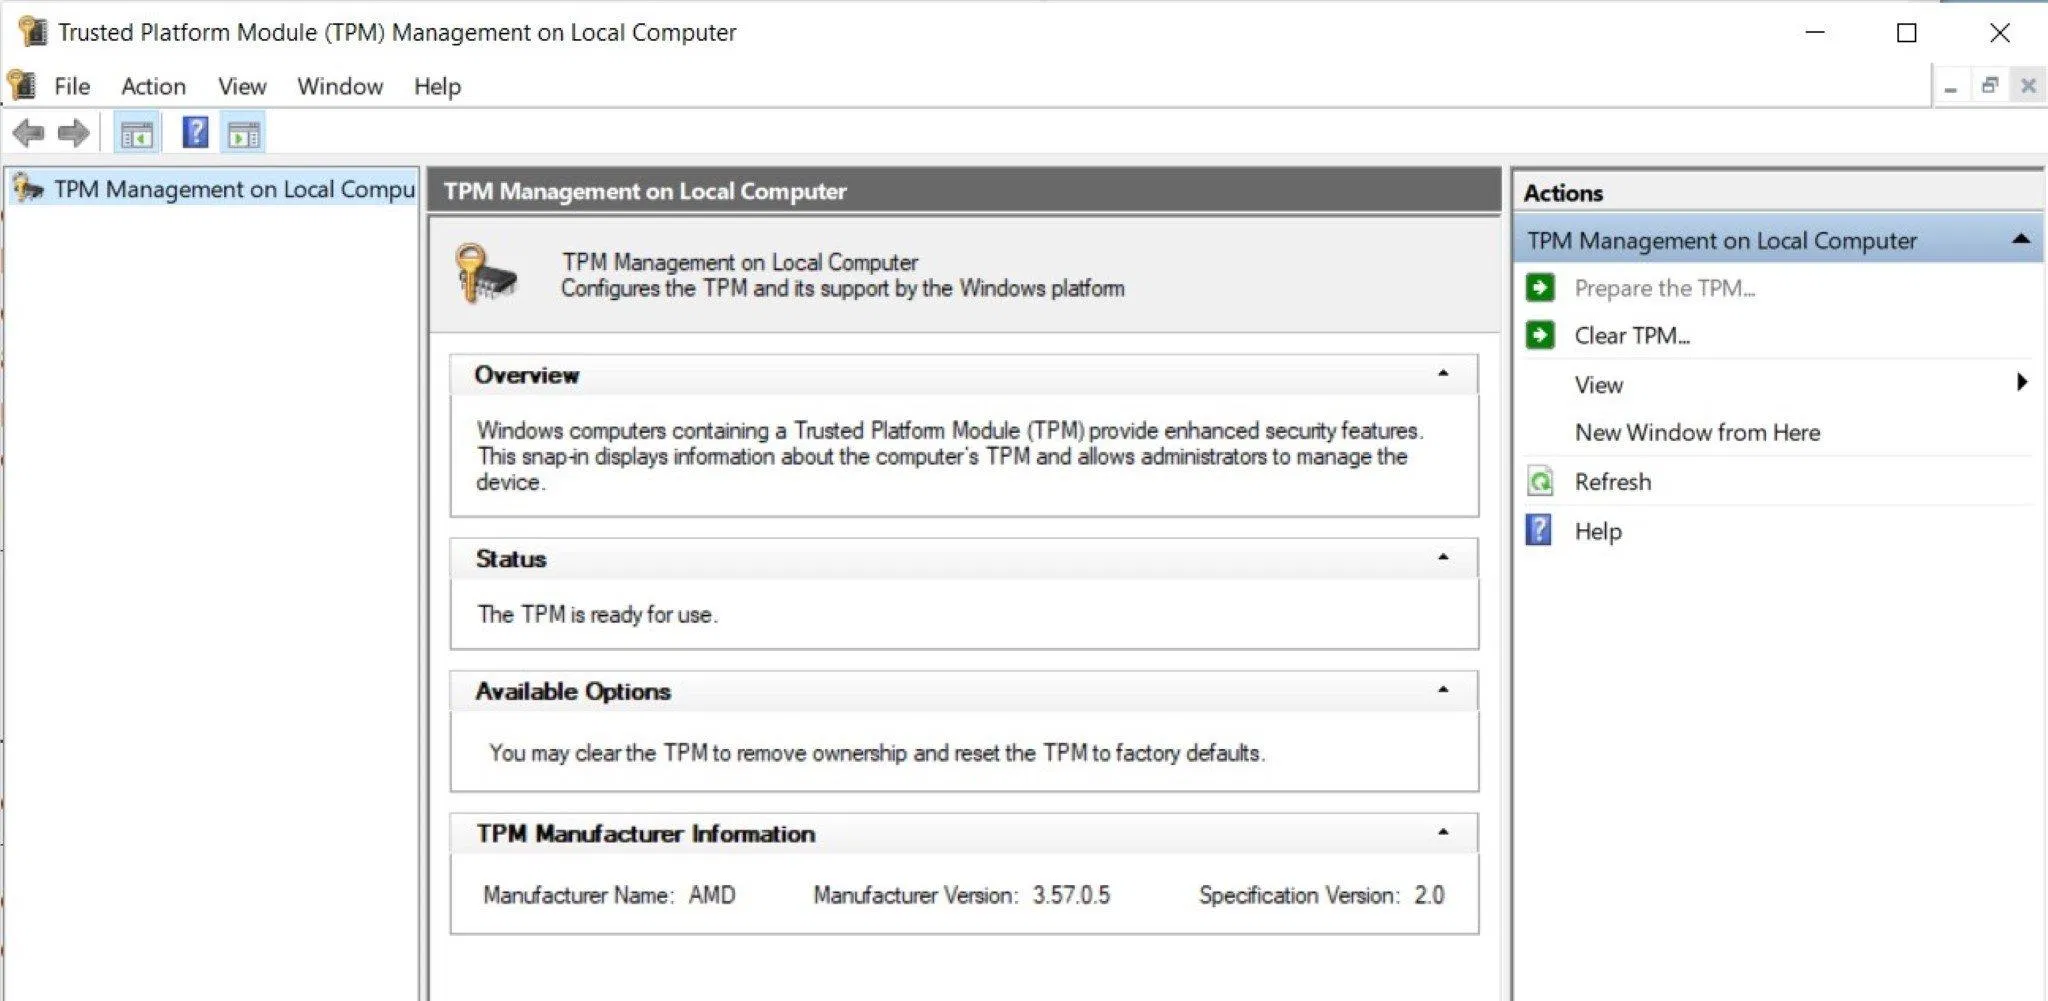Open the Window menu
The width and height of the screenshot is (2048, 1001).
point(339,86)
